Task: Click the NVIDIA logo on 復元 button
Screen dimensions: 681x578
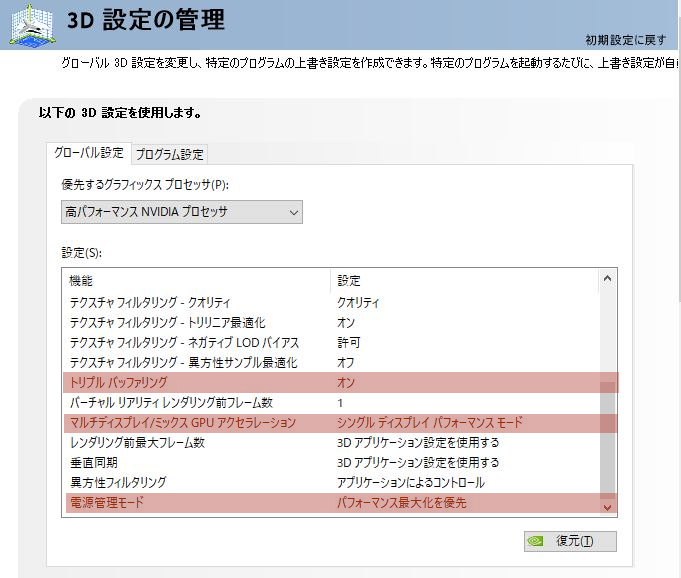Action: click(x=535, y=541)
